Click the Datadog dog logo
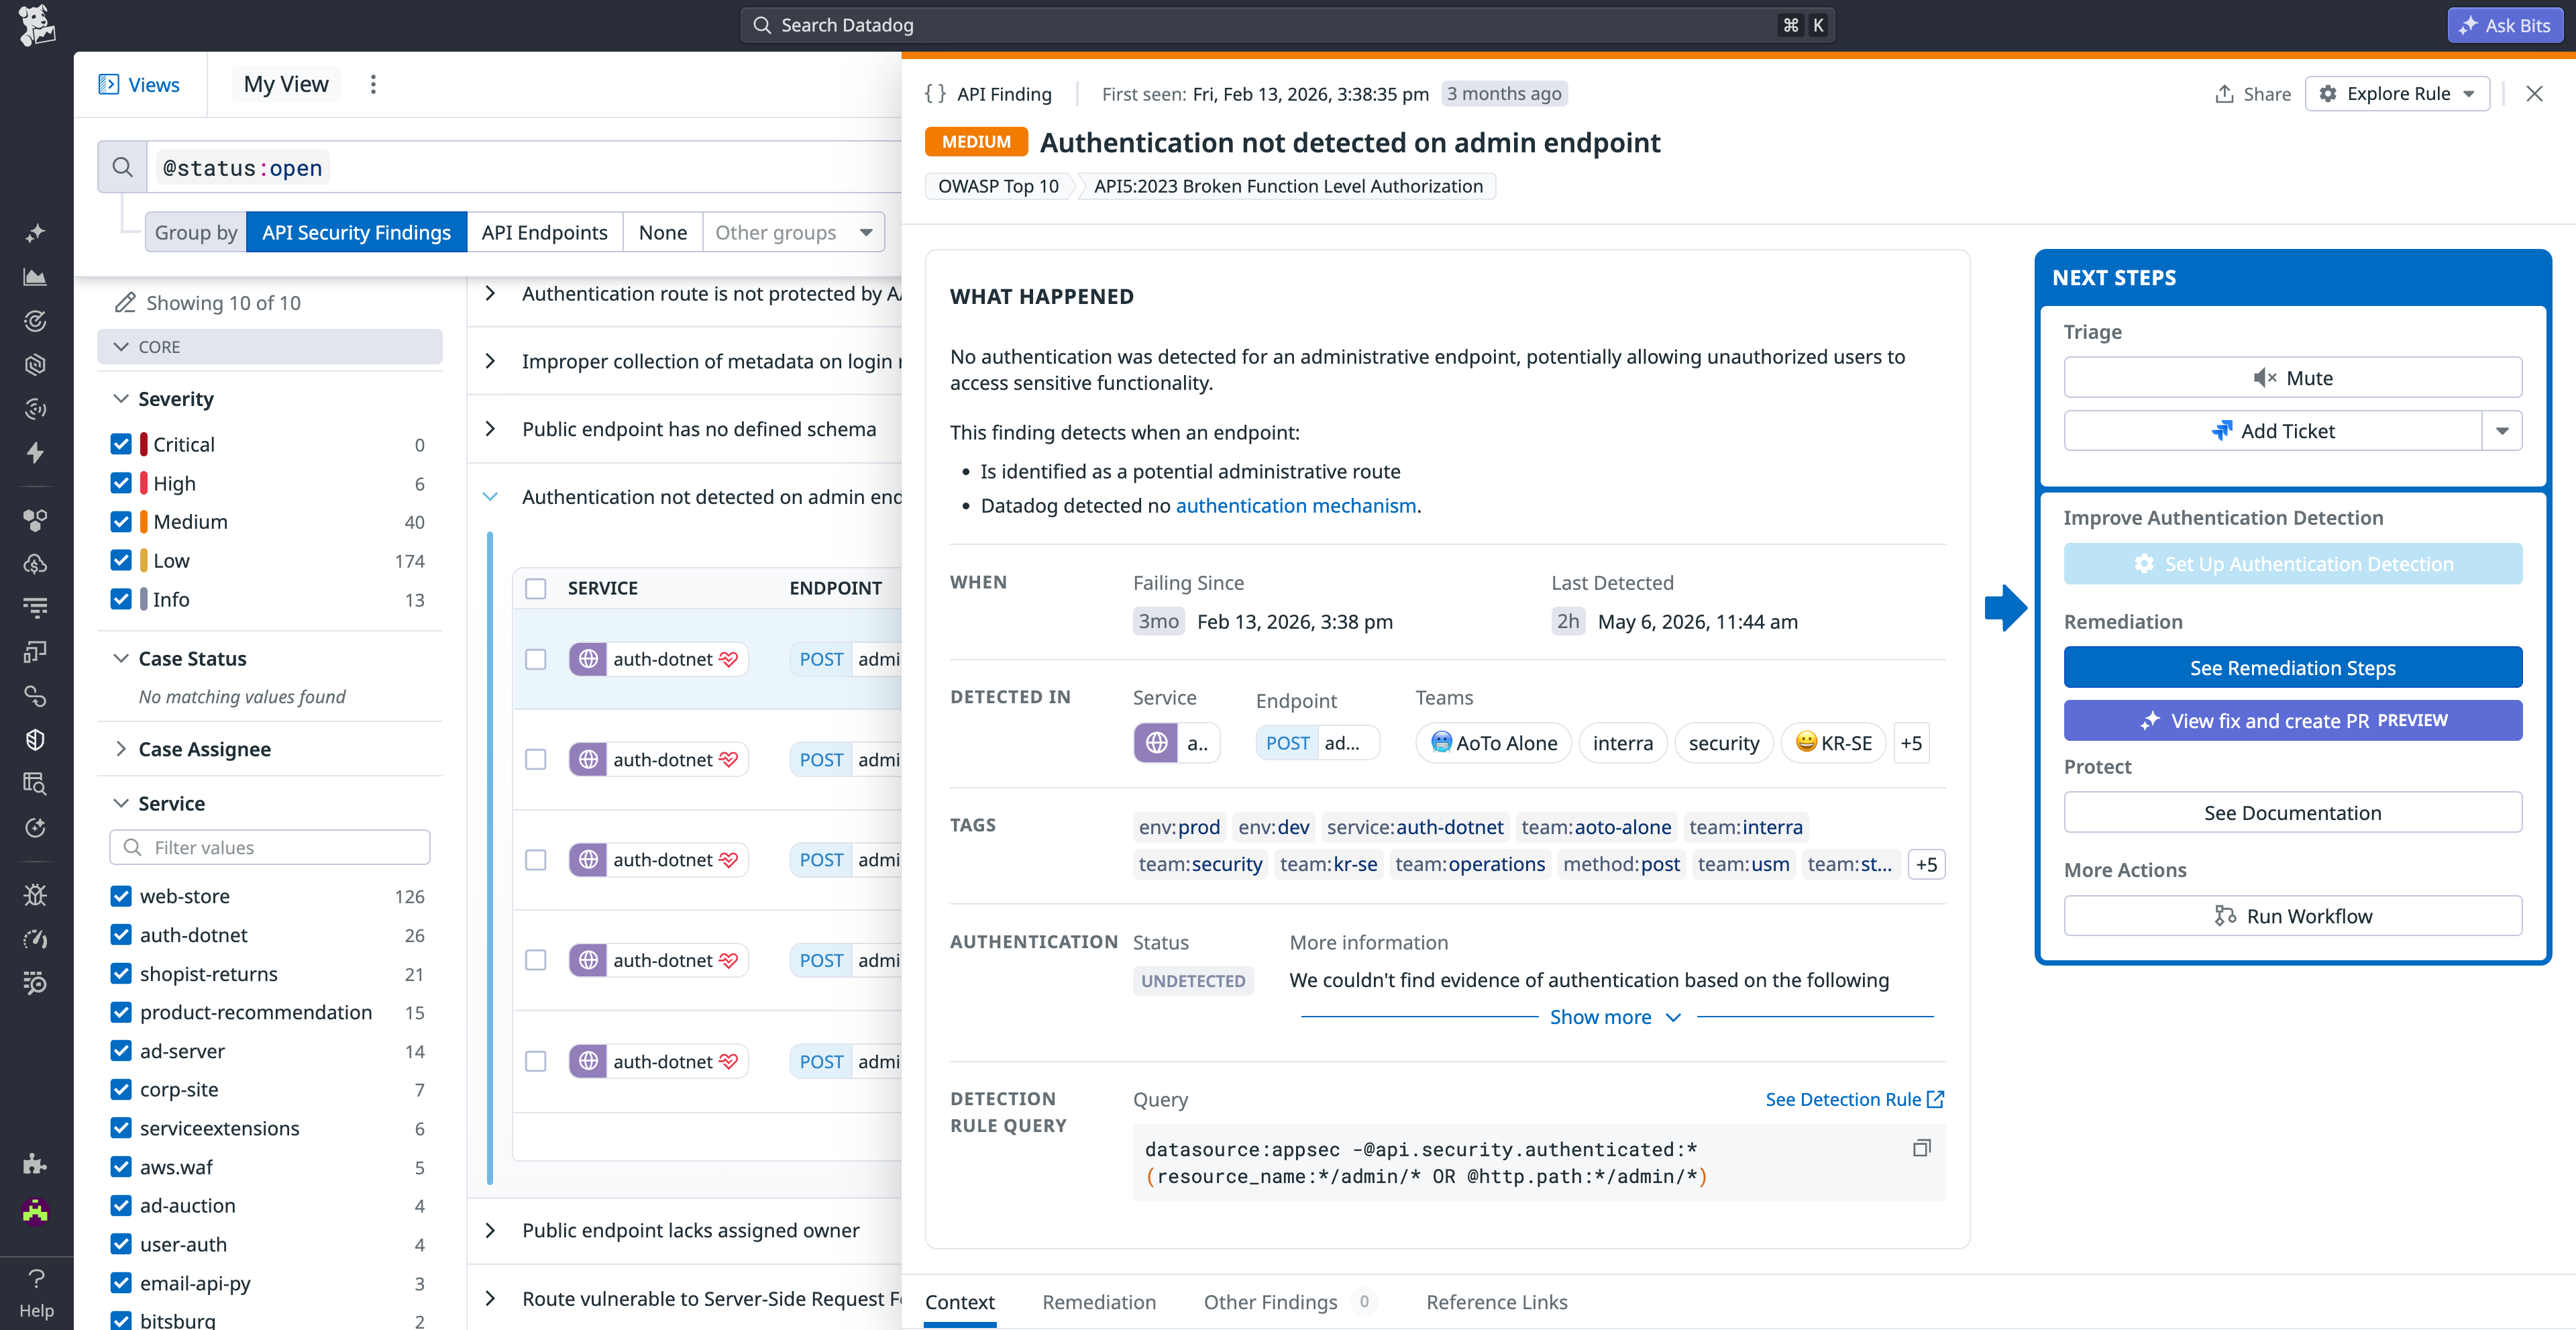 tap(36, 25)
